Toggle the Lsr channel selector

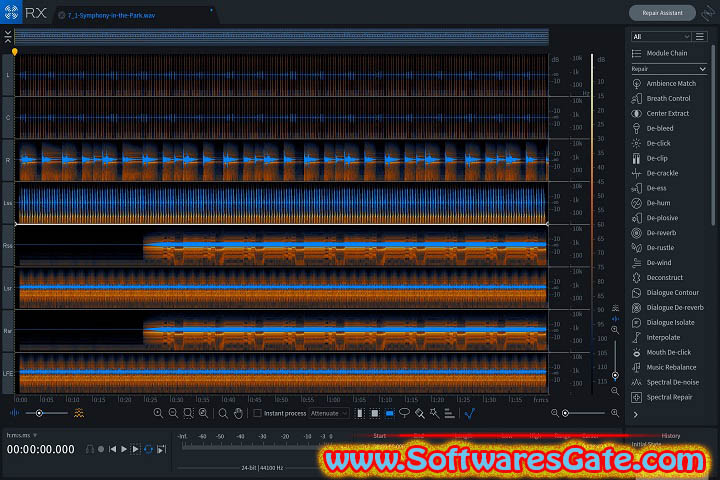click(x=8, y=288)
